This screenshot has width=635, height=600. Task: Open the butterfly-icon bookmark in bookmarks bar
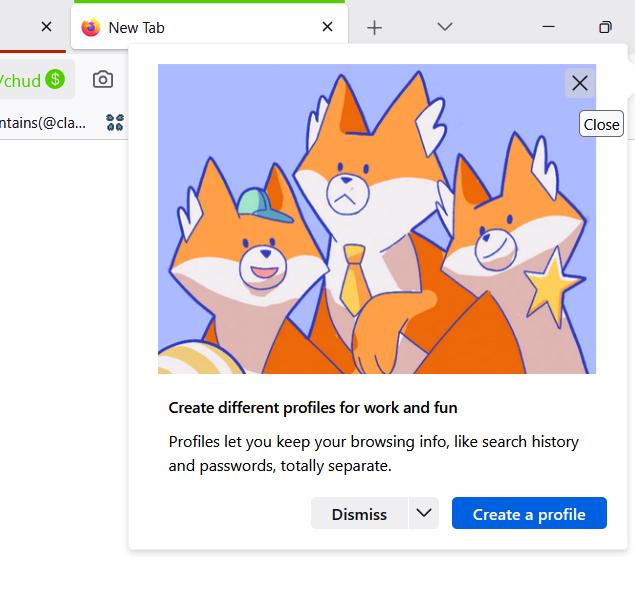(x=115, y=122)
